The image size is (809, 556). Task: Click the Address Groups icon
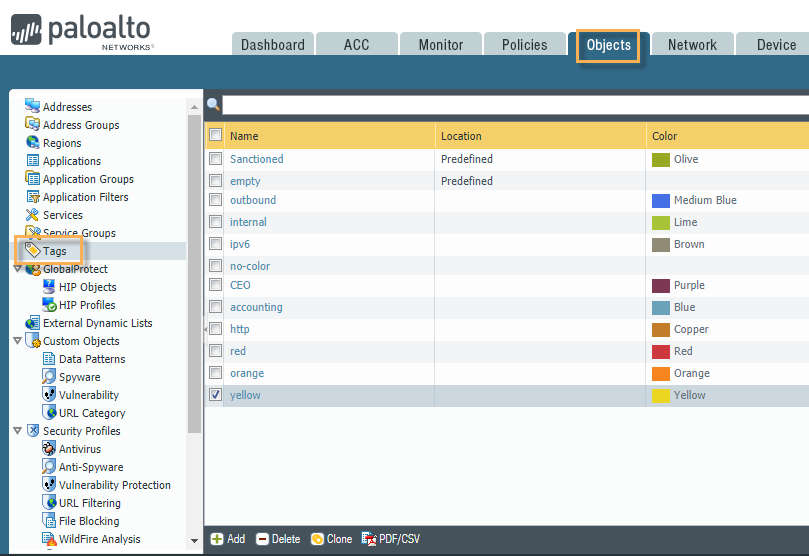pyautogui.click(x=33, y=124)
